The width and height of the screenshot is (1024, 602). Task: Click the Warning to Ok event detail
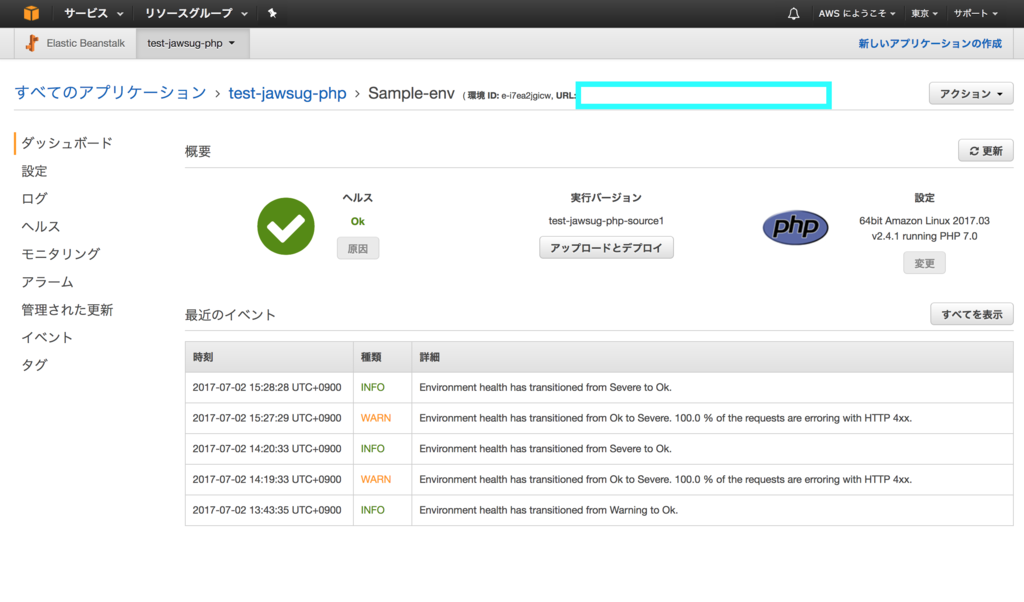coord(549,510)
